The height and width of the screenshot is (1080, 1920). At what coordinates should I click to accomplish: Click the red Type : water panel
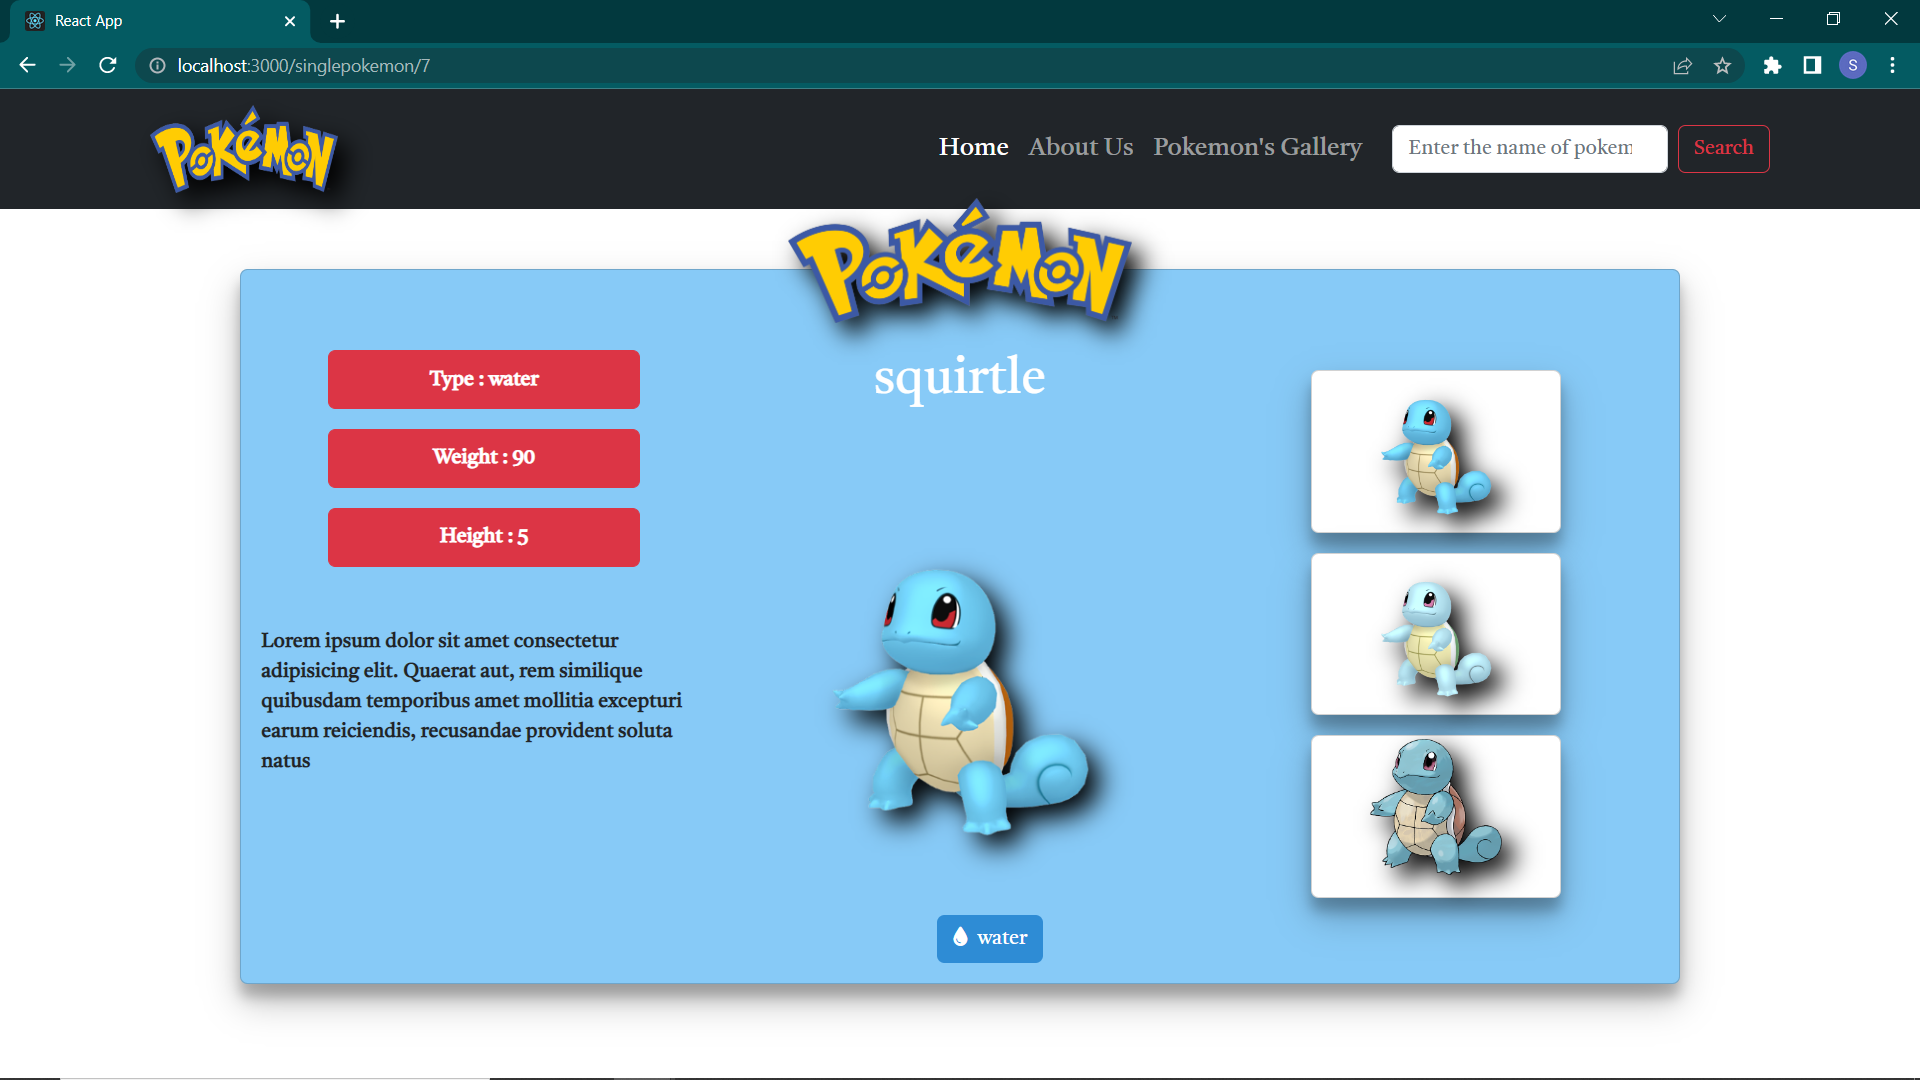tap(483, 379)
